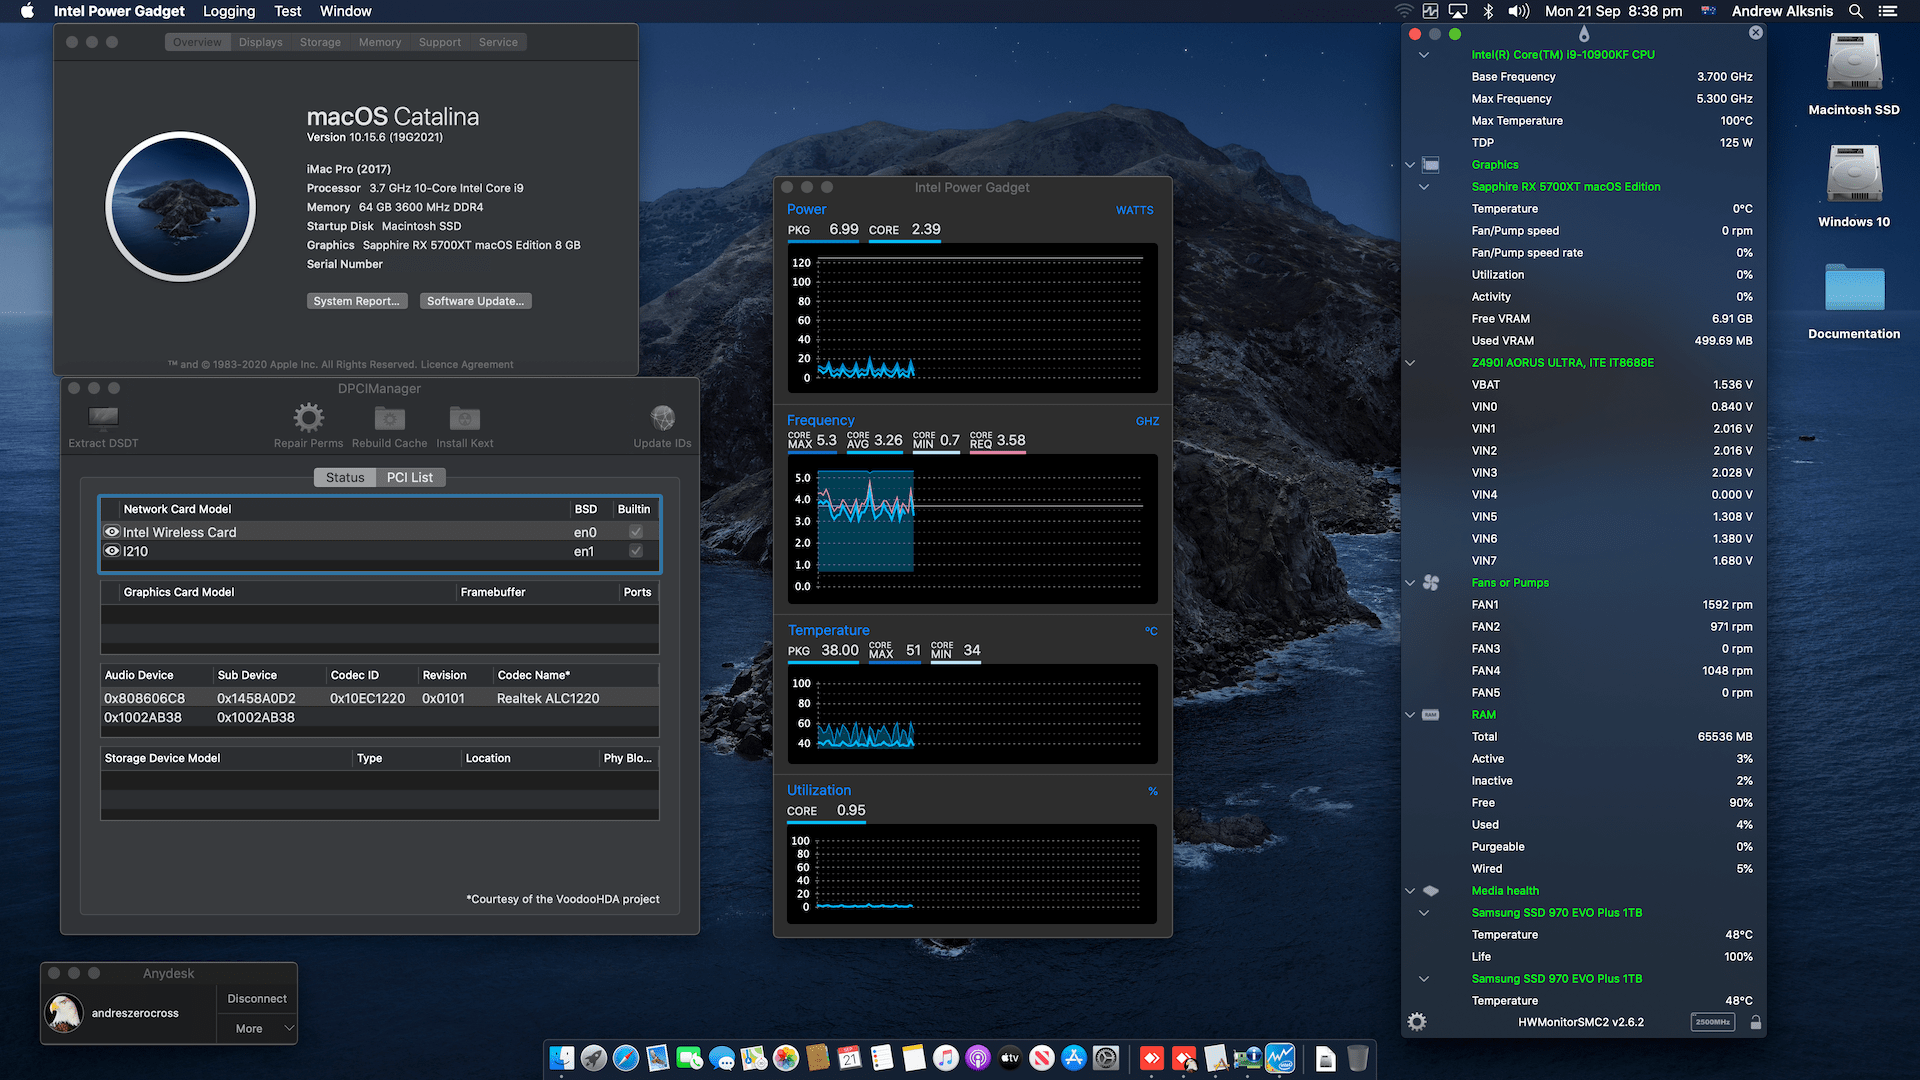The height and width of the screenshot is (1080, 1920).
Task: Open the Macintosh SSD drive icon
Action: pyautogui.click(x=1854, y=63)
